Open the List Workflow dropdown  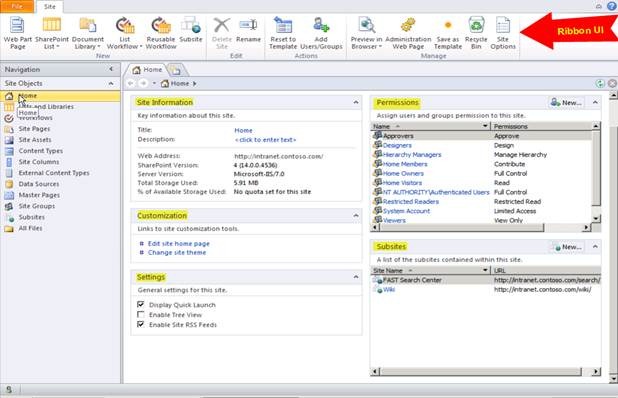pyautogui.click(x=125, y=33)
